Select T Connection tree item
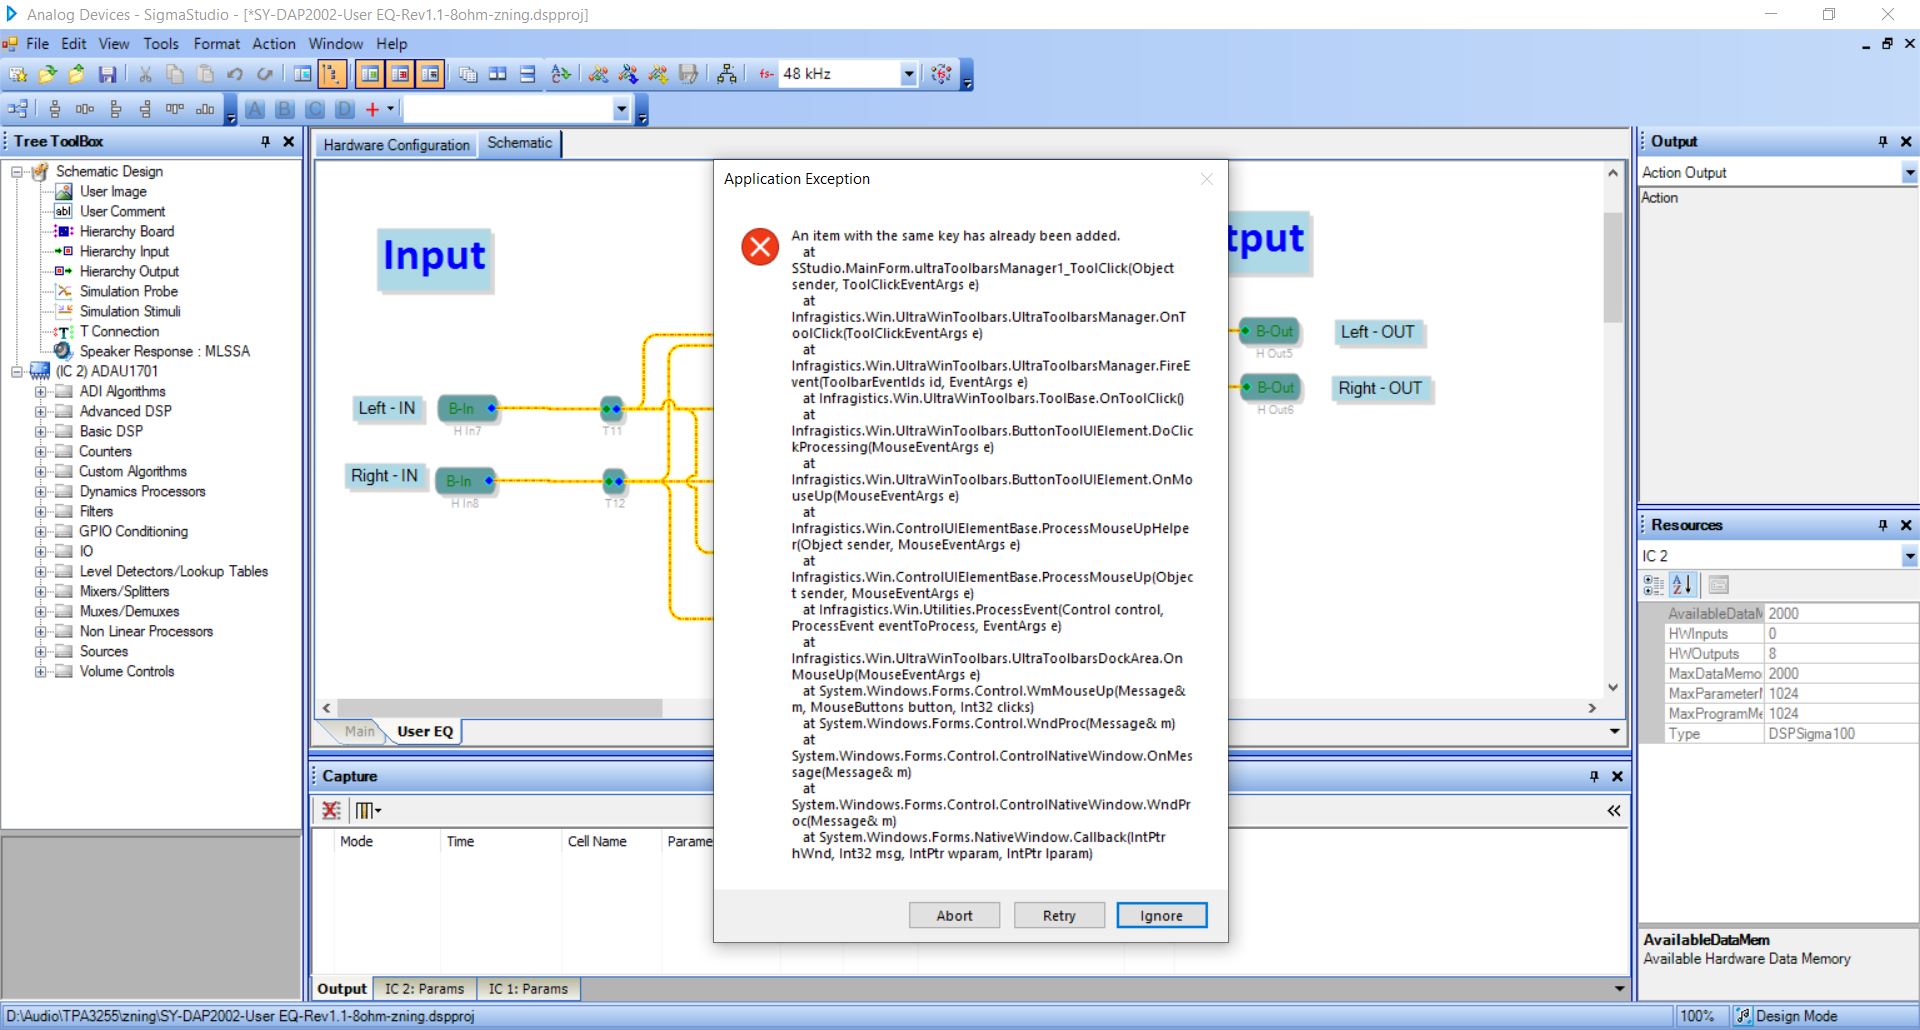 tap(119, 331)
